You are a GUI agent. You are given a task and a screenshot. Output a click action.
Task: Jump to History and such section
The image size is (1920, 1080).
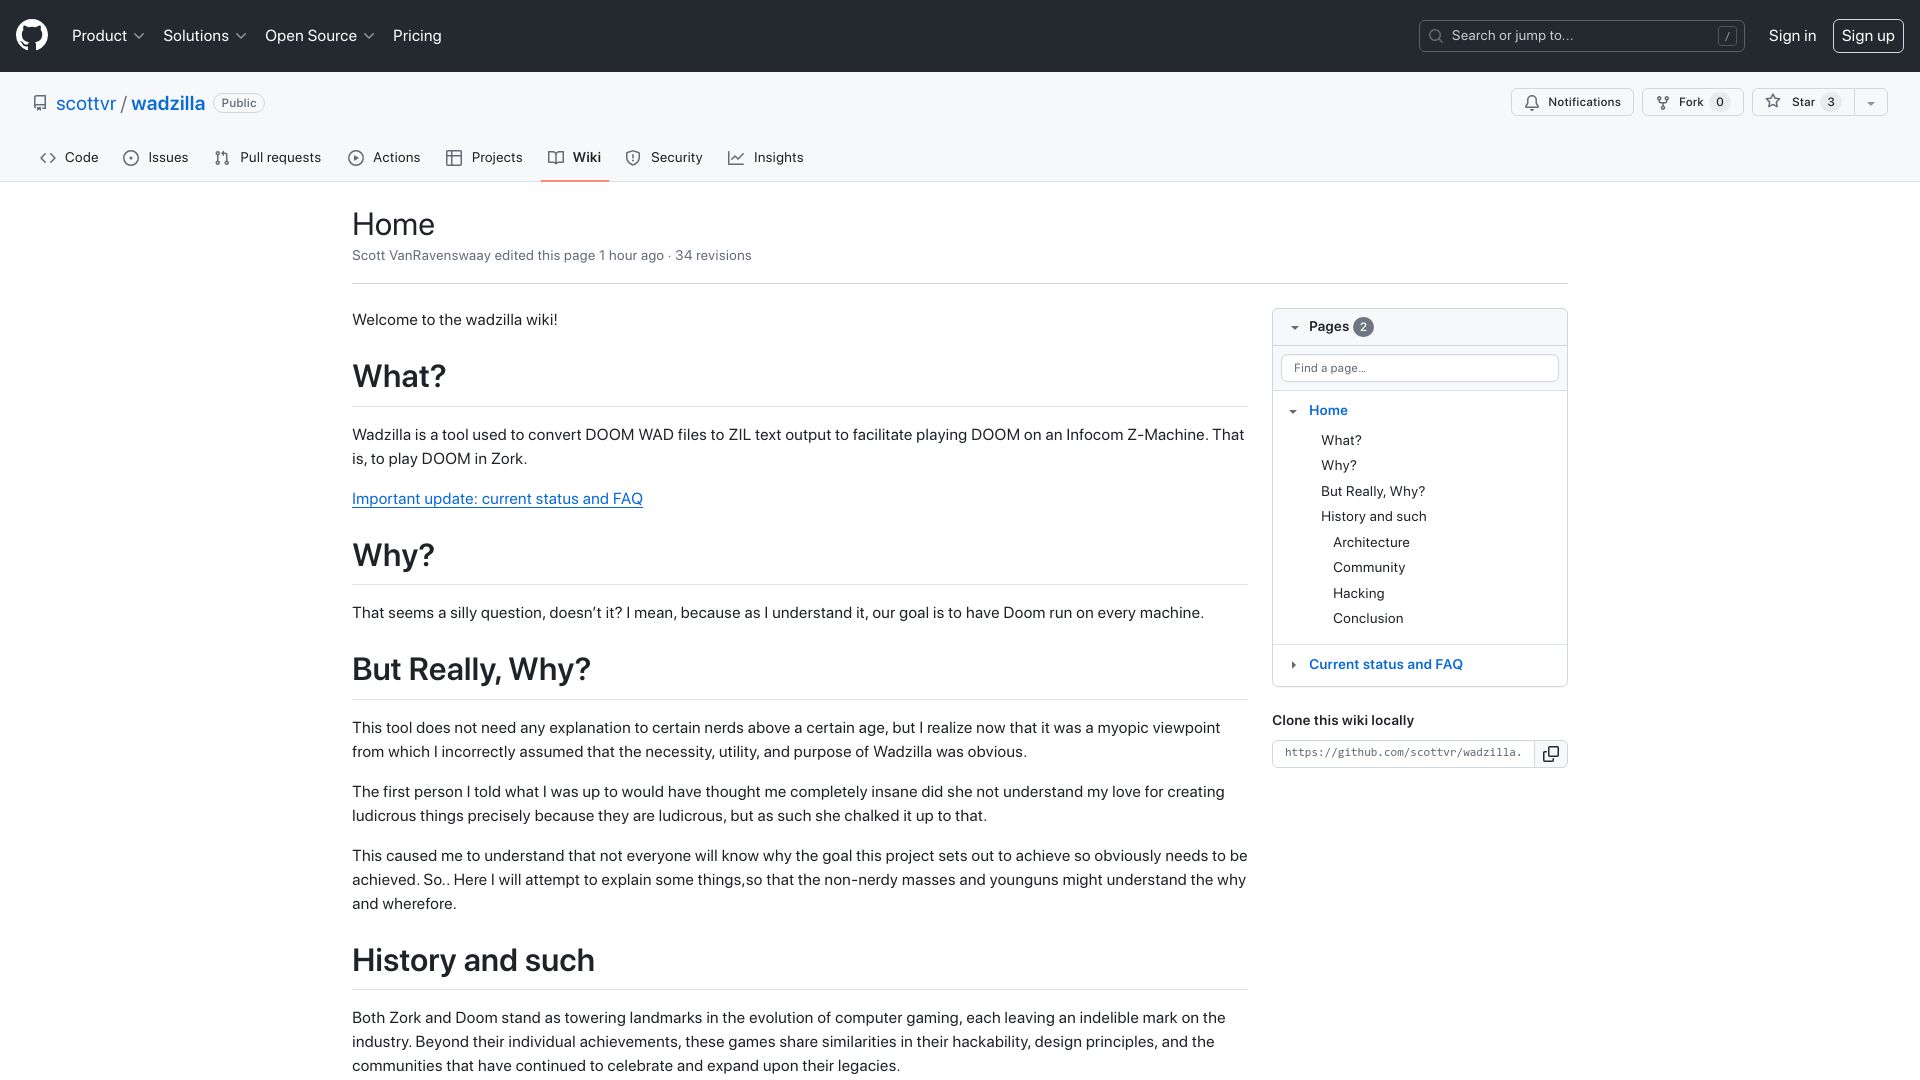click(x=1374, y=517)
